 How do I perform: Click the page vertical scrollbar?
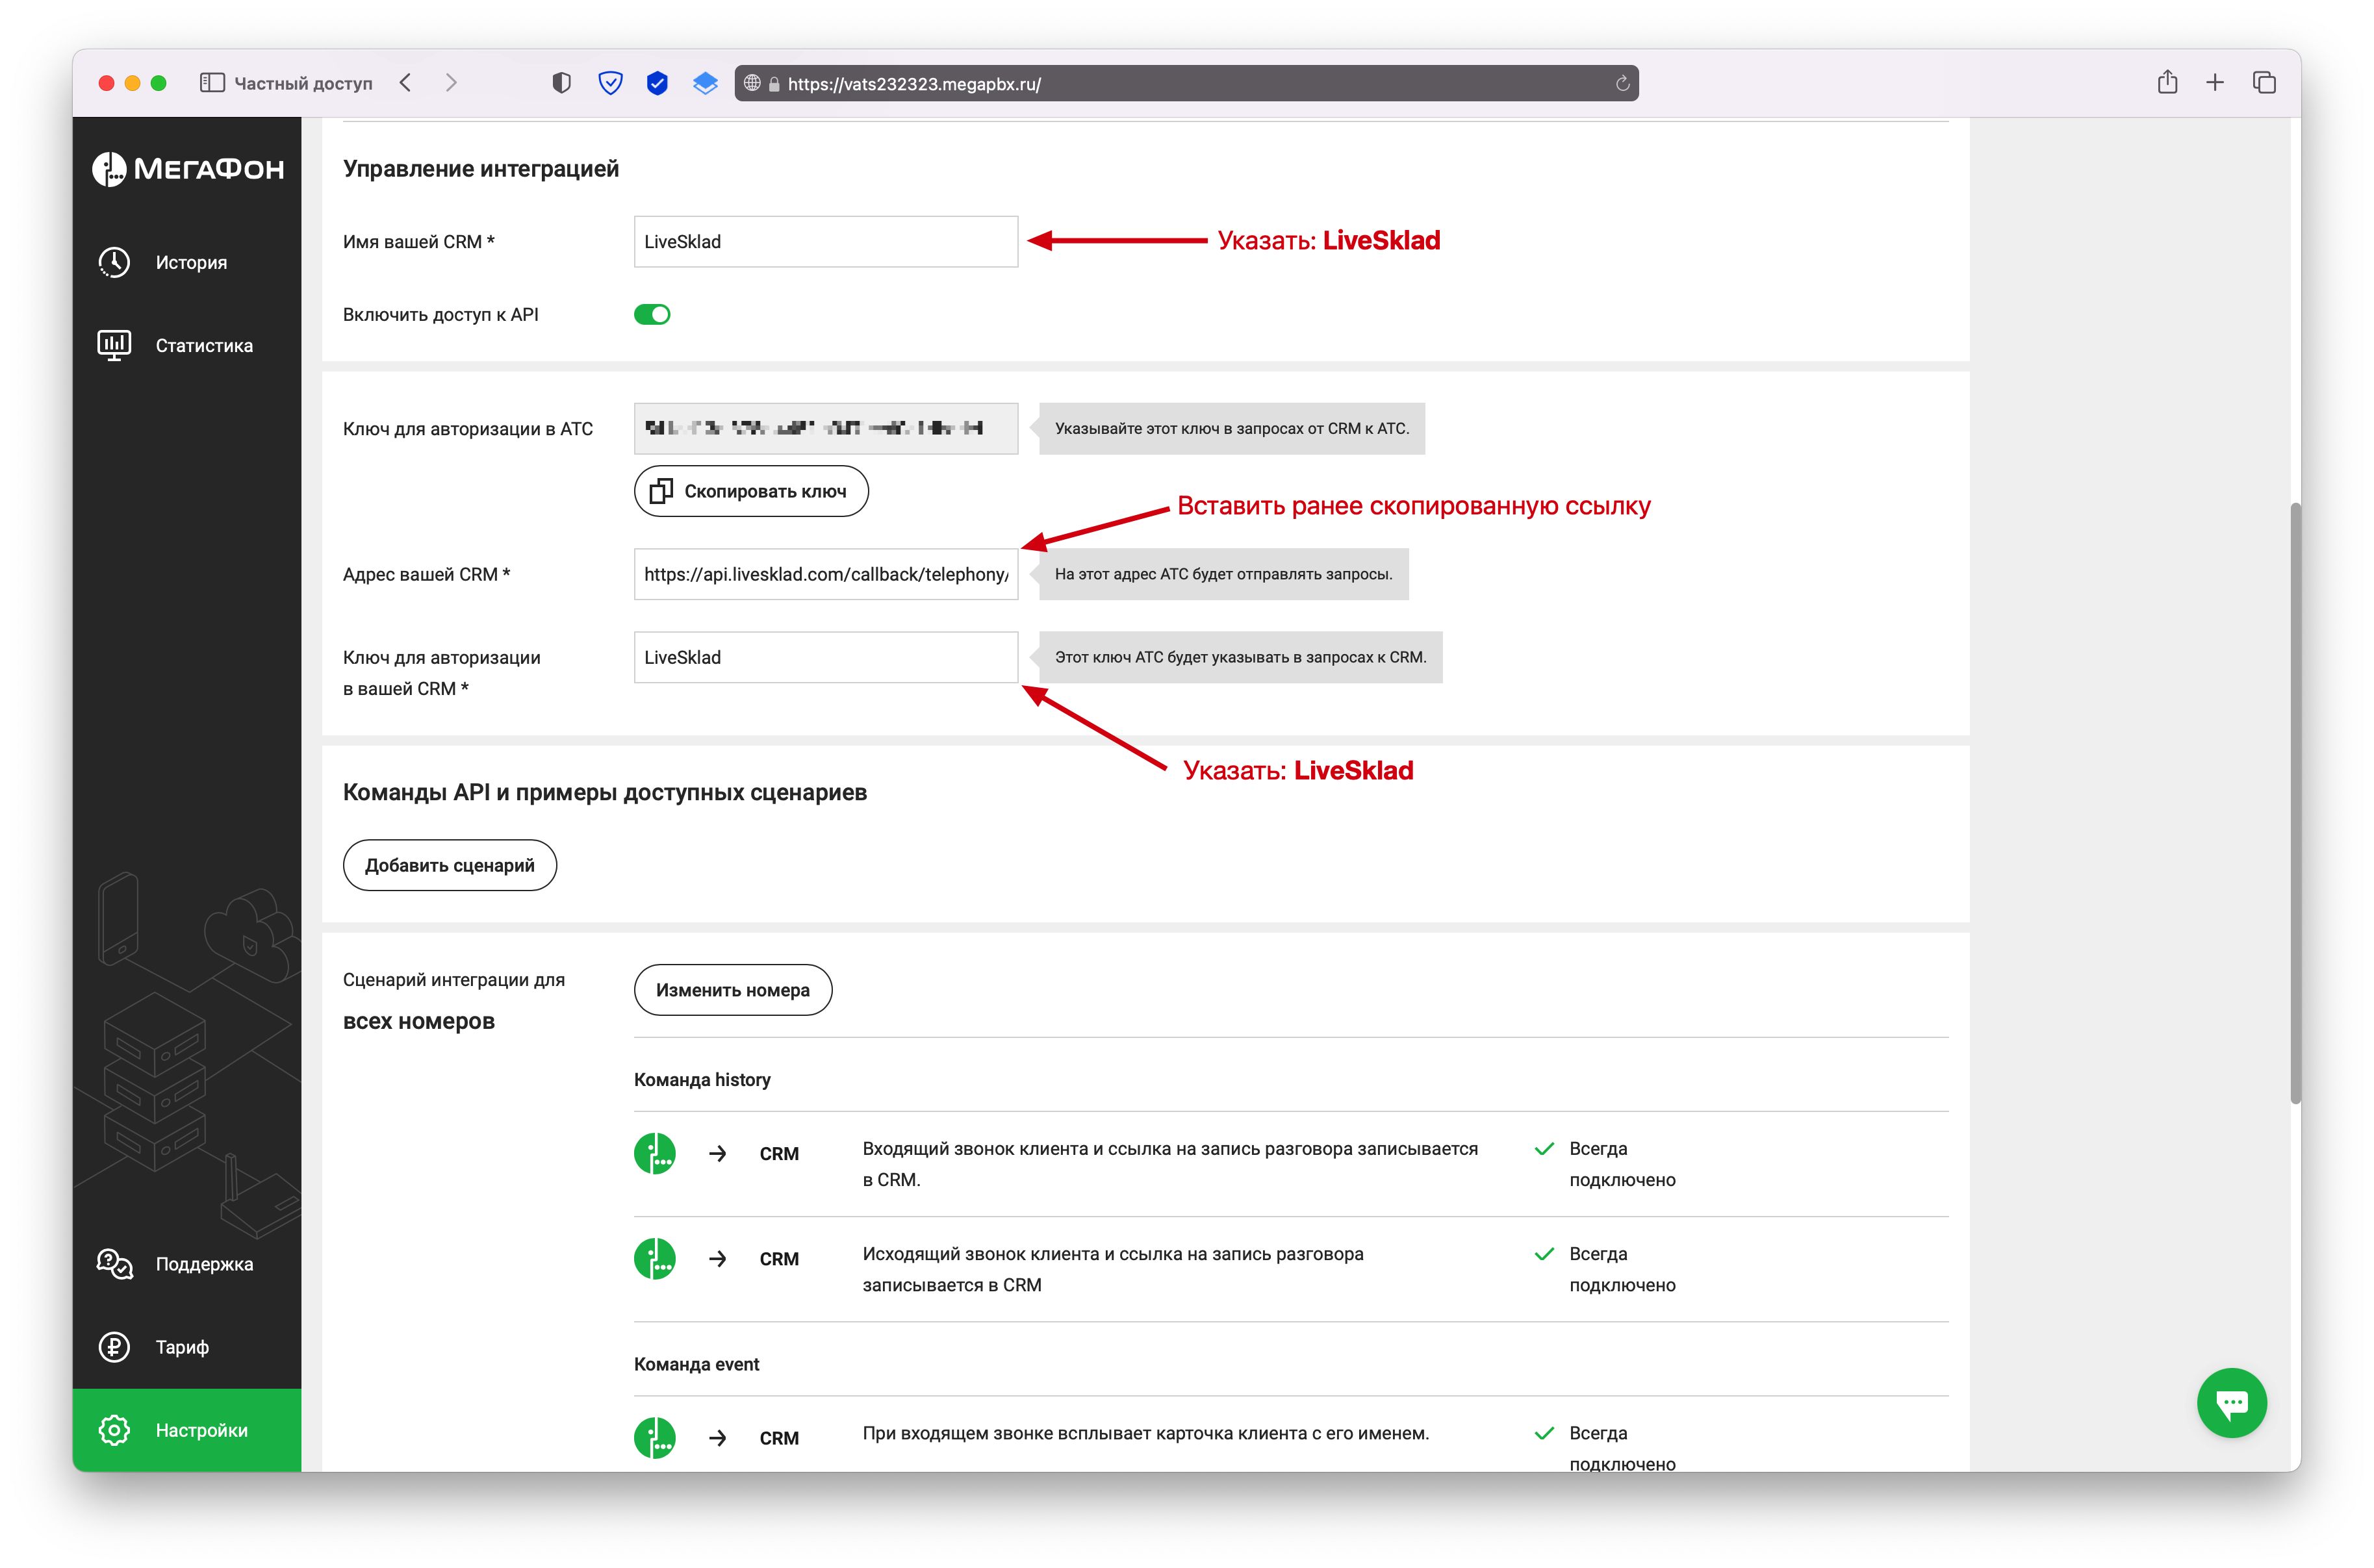coord(2295,803)
